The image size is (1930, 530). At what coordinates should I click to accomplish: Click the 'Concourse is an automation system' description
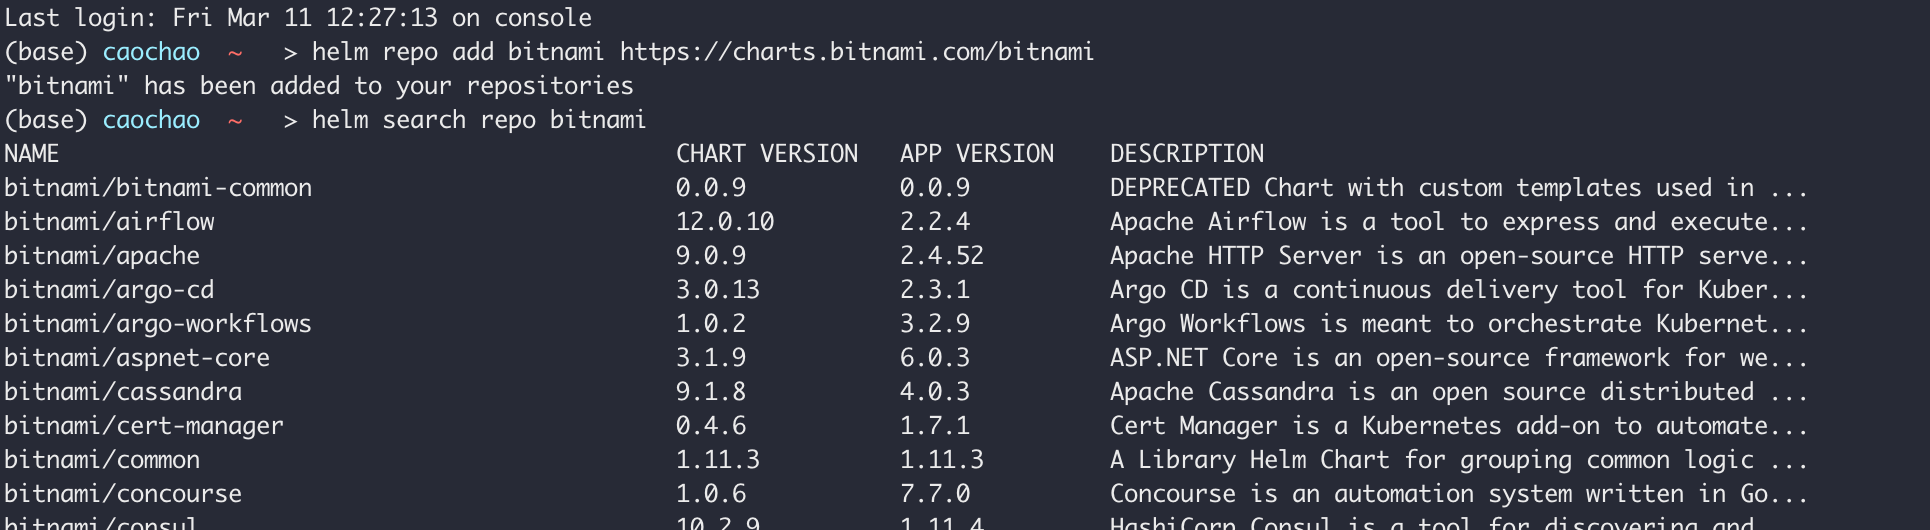(x=1459, y=494)
